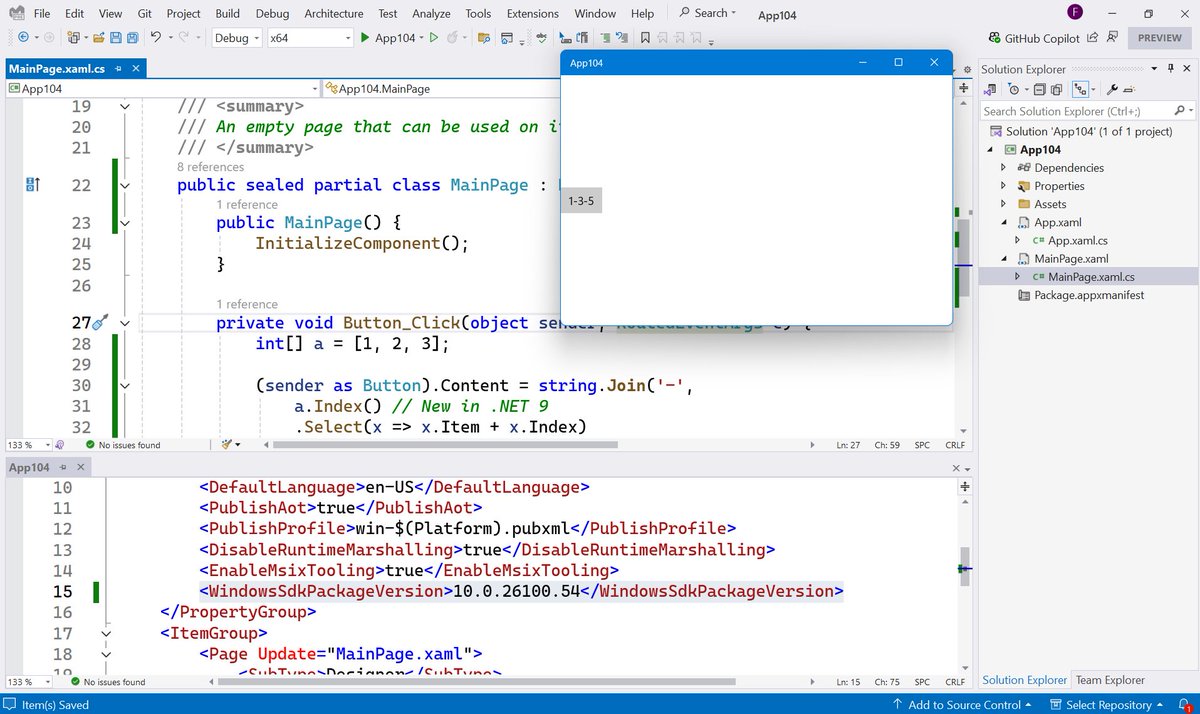Toggle Sync with Active Document tree icon
The height and width of the screenshot is (714, 1200).
click(x=1081, y=89)
